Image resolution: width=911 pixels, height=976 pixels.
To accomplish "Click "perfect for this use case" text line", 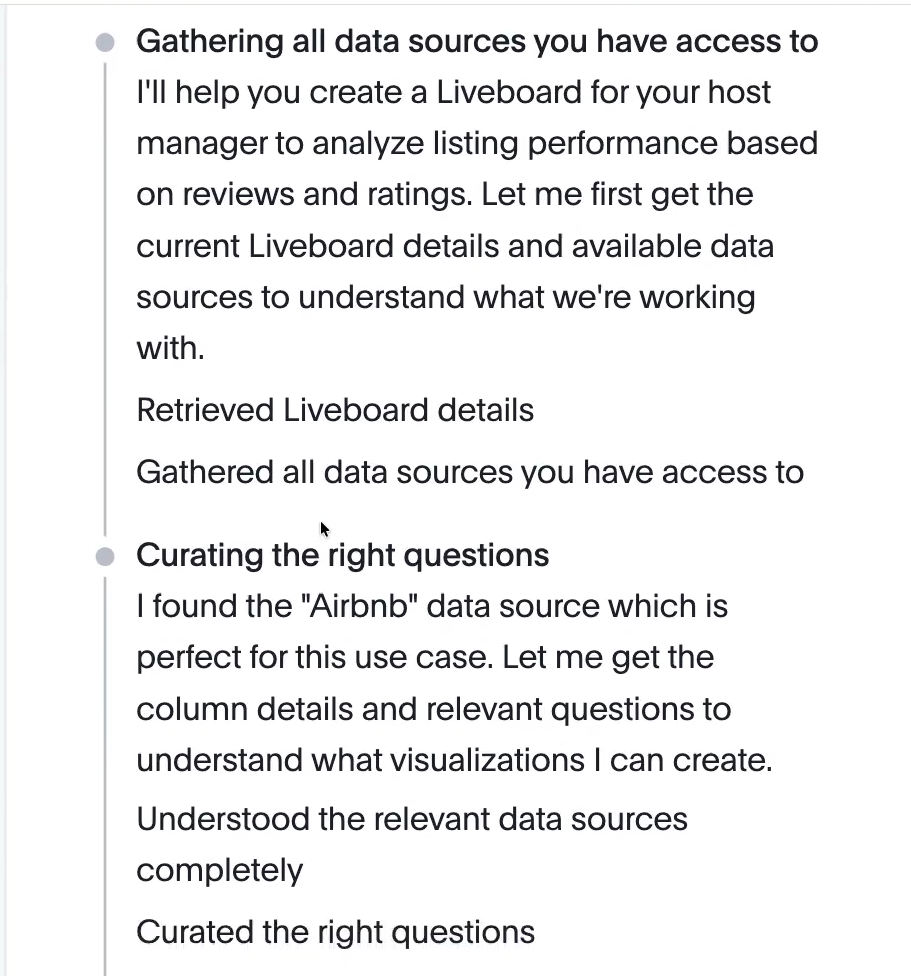I will click(x=424, y=658).
